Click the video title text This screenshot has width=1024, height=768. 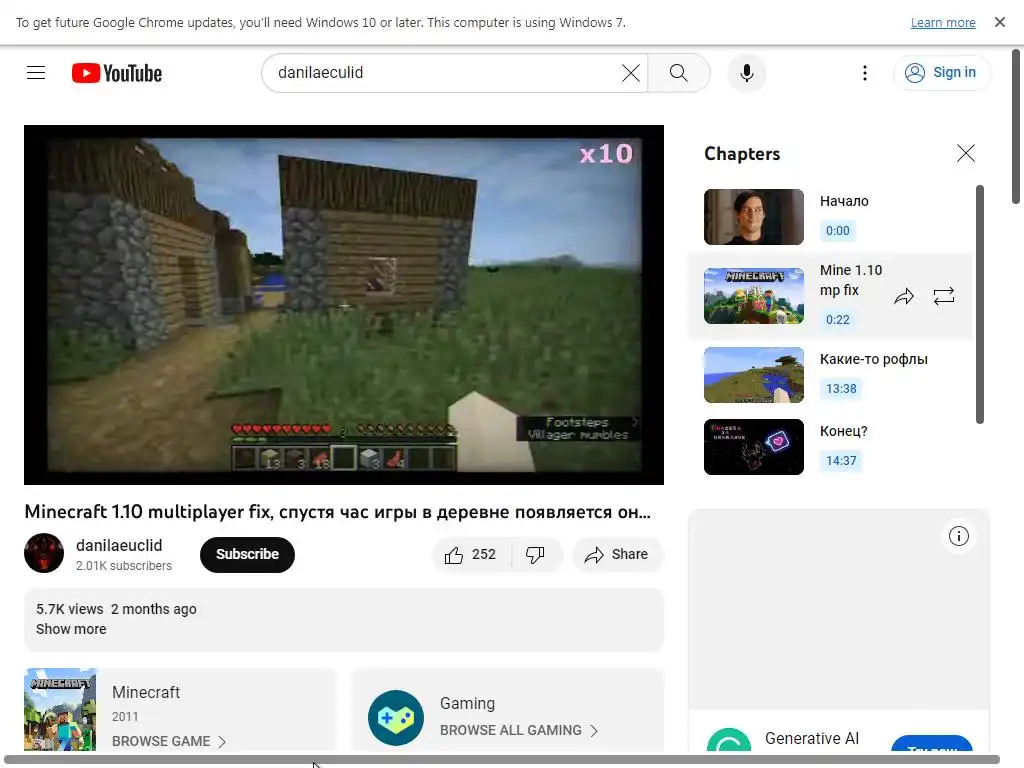(338, 511)
